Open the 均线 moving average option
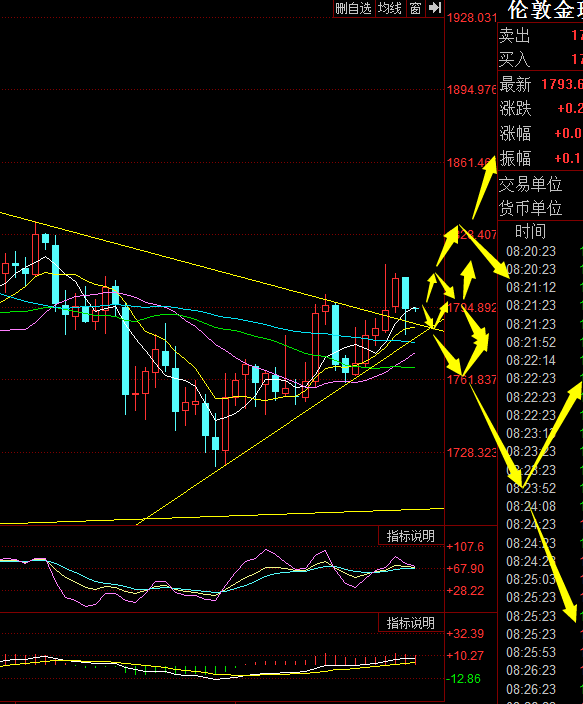 (x=389, y=9)
